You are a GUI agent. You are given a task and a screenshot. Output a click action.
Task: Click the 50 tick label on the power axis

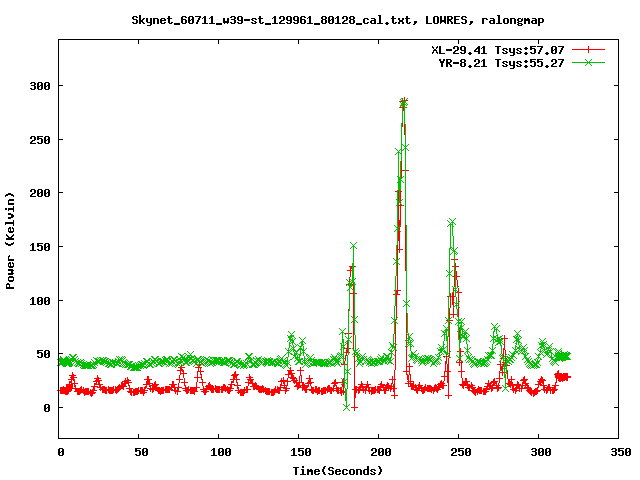44,354
